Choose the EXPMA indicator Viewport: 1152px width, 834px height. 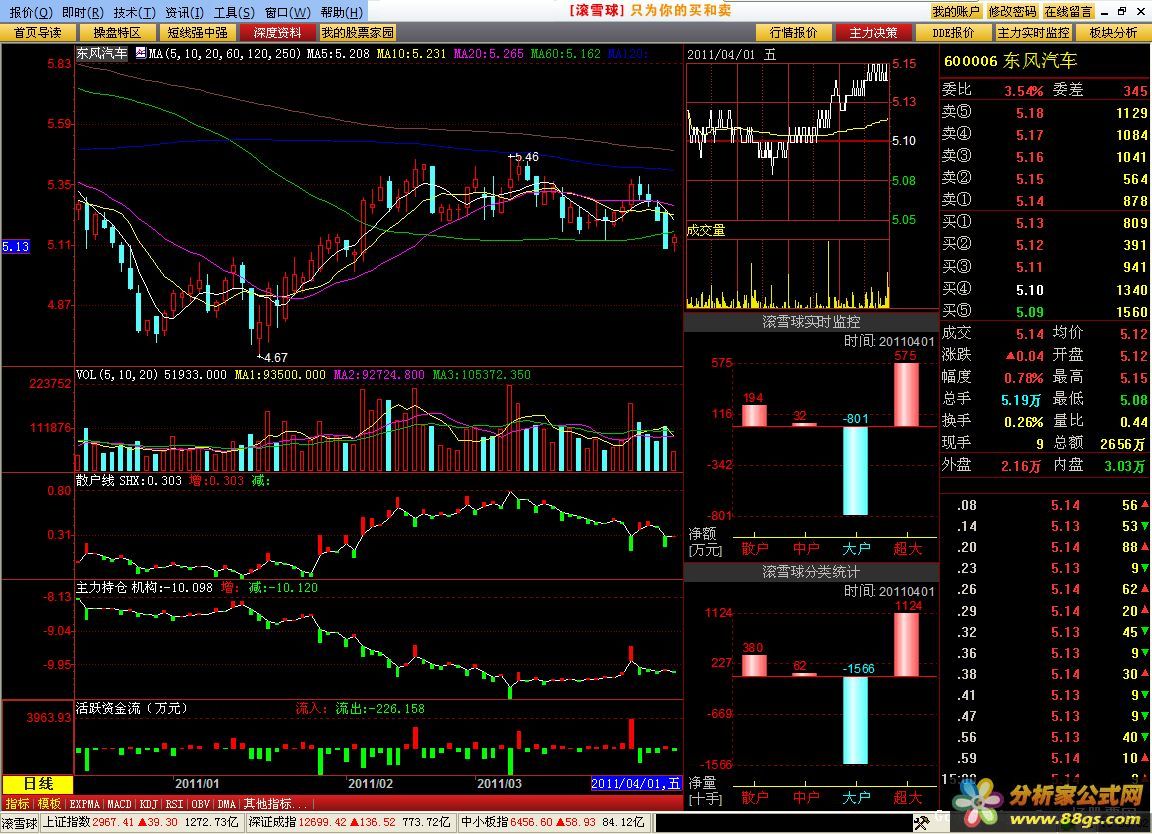click(x=84, y=804)
